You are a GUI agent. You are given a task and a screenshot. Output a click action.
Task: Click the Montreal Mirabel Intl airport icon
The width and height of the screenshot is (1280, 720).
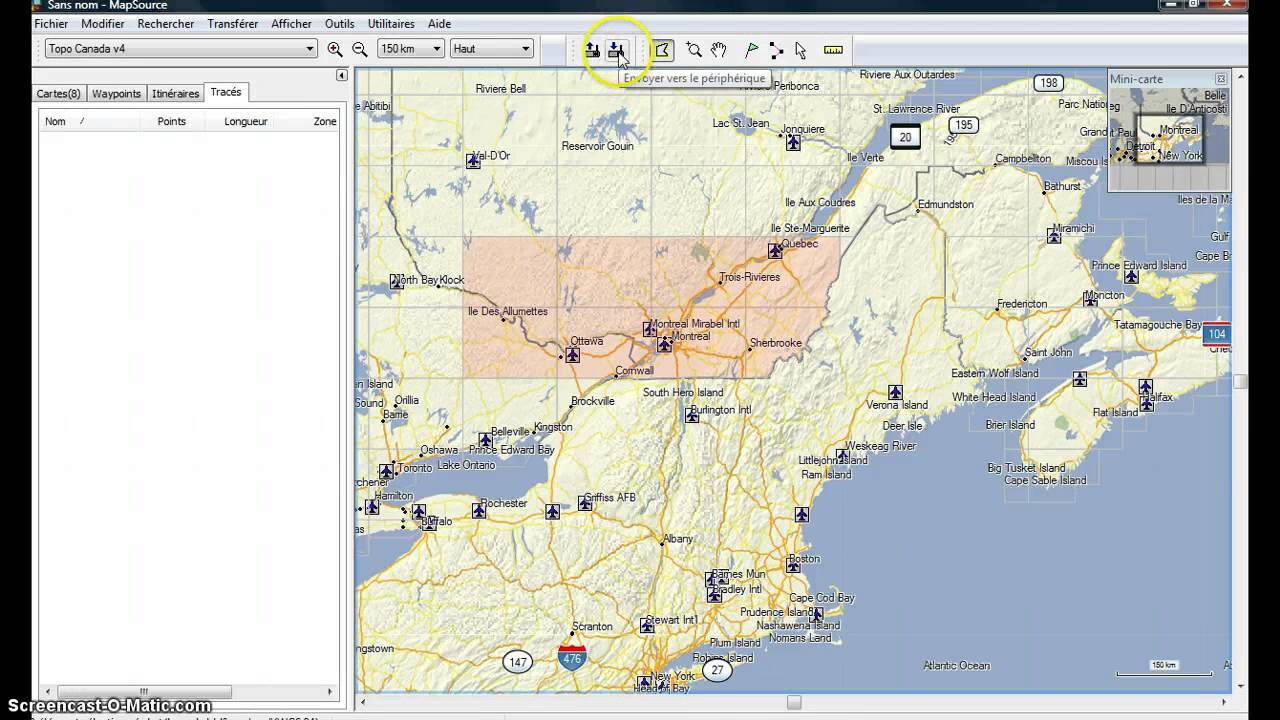coord(650,328)
